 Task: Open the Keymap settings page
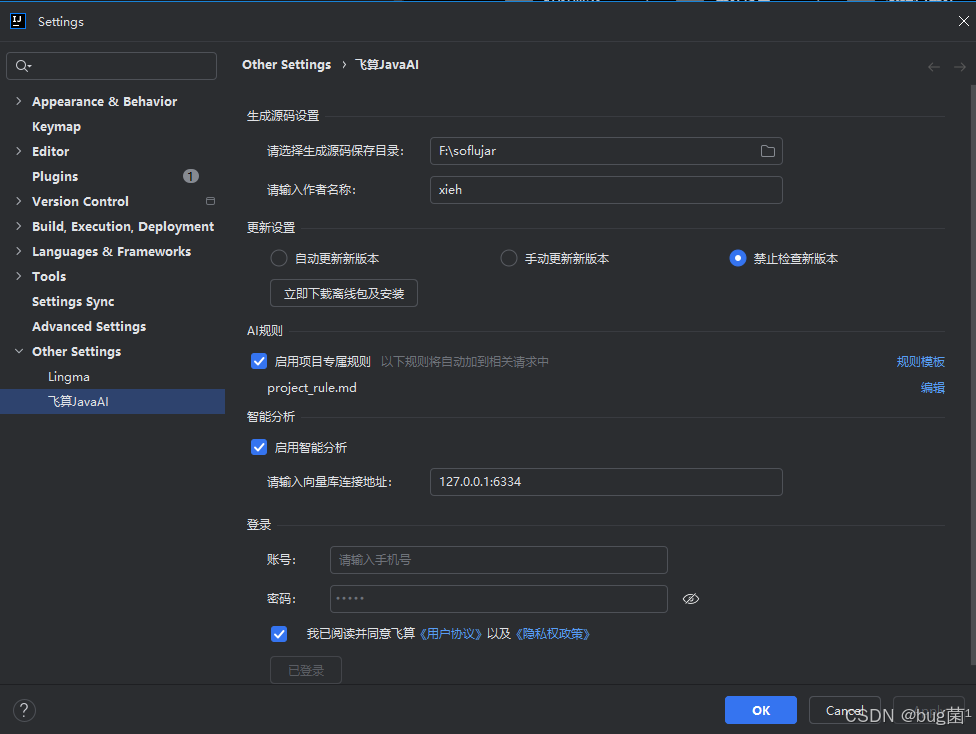tap(57, 126)
